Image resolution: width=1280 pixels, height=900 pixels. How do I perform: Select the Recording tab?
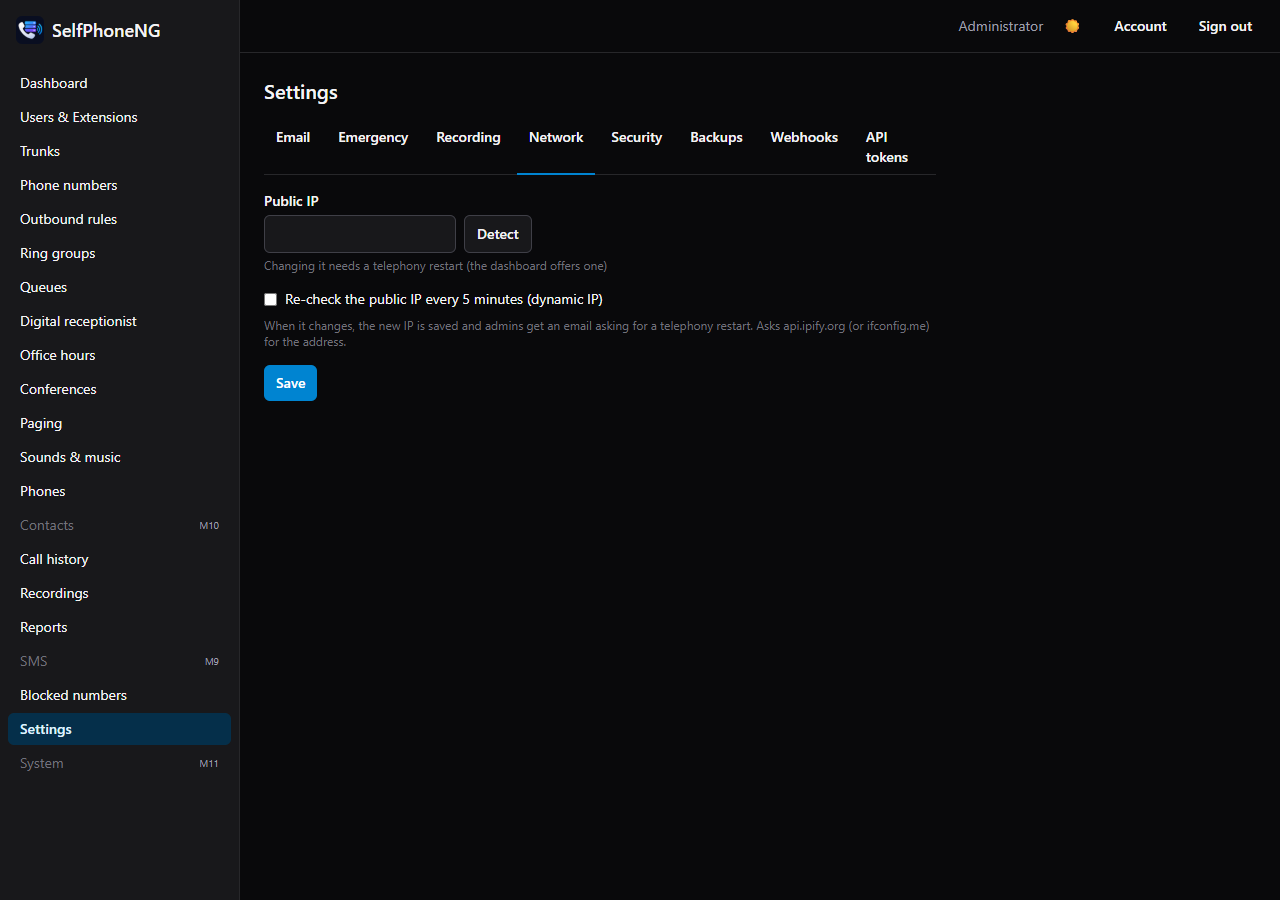[468, 137]
